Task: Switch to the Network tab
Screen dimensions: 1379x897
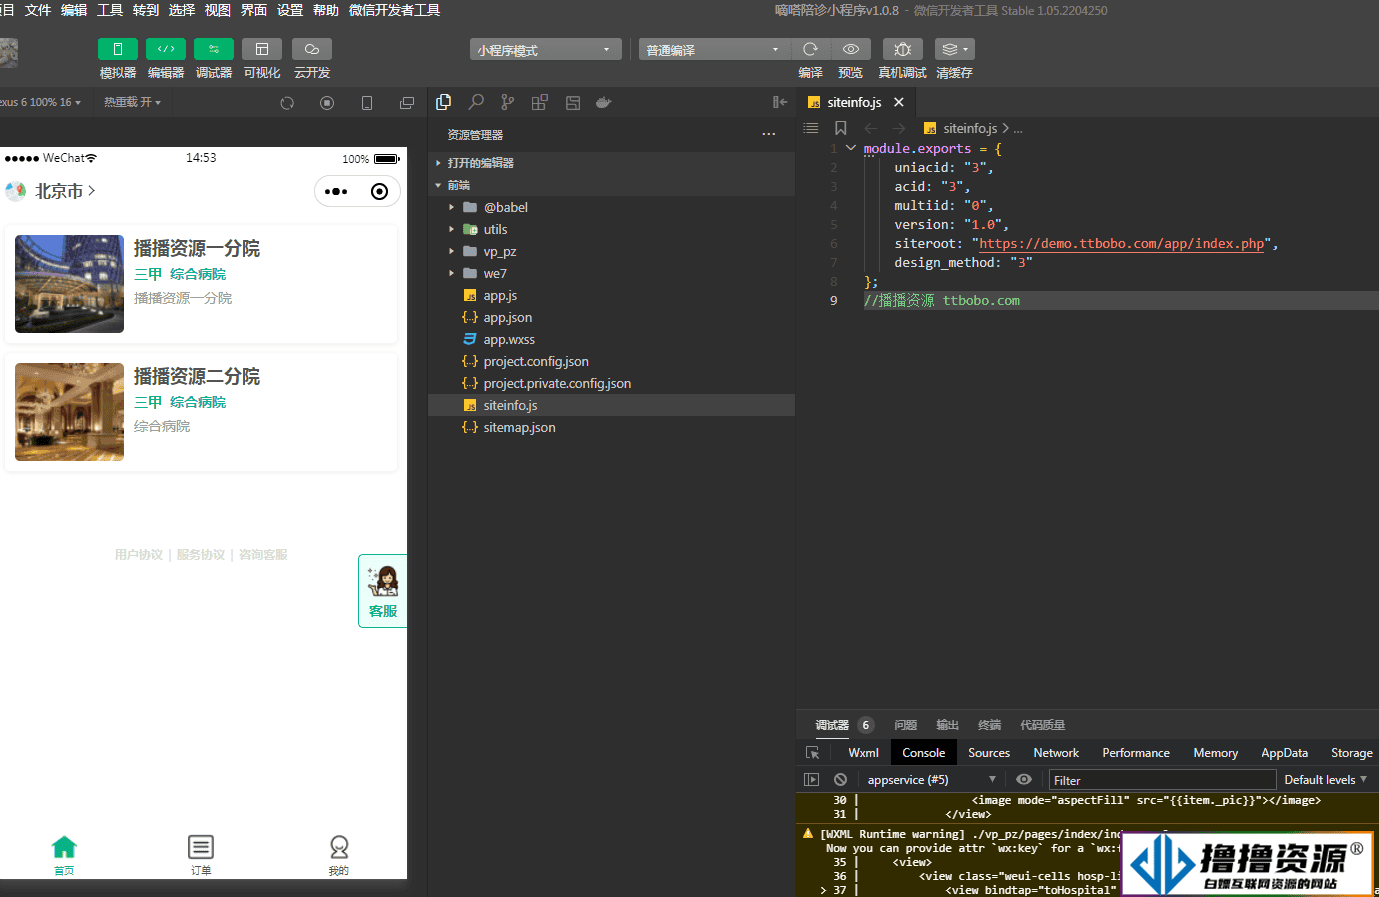Action: 1056,753
